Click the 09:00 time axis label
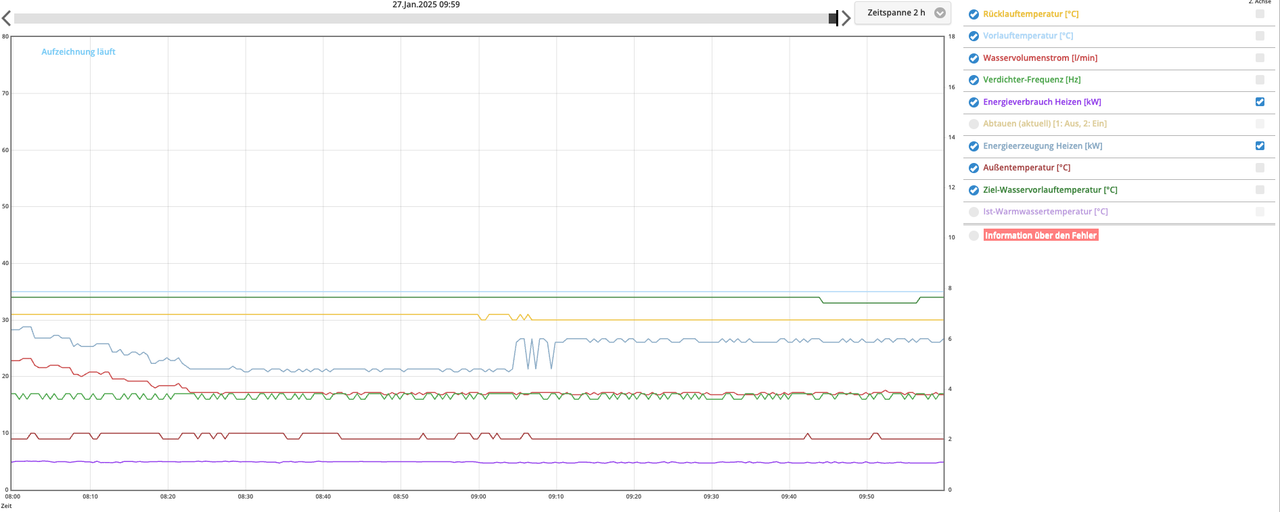The height and width of the screenshot is (512, 1280). [478, 497]
